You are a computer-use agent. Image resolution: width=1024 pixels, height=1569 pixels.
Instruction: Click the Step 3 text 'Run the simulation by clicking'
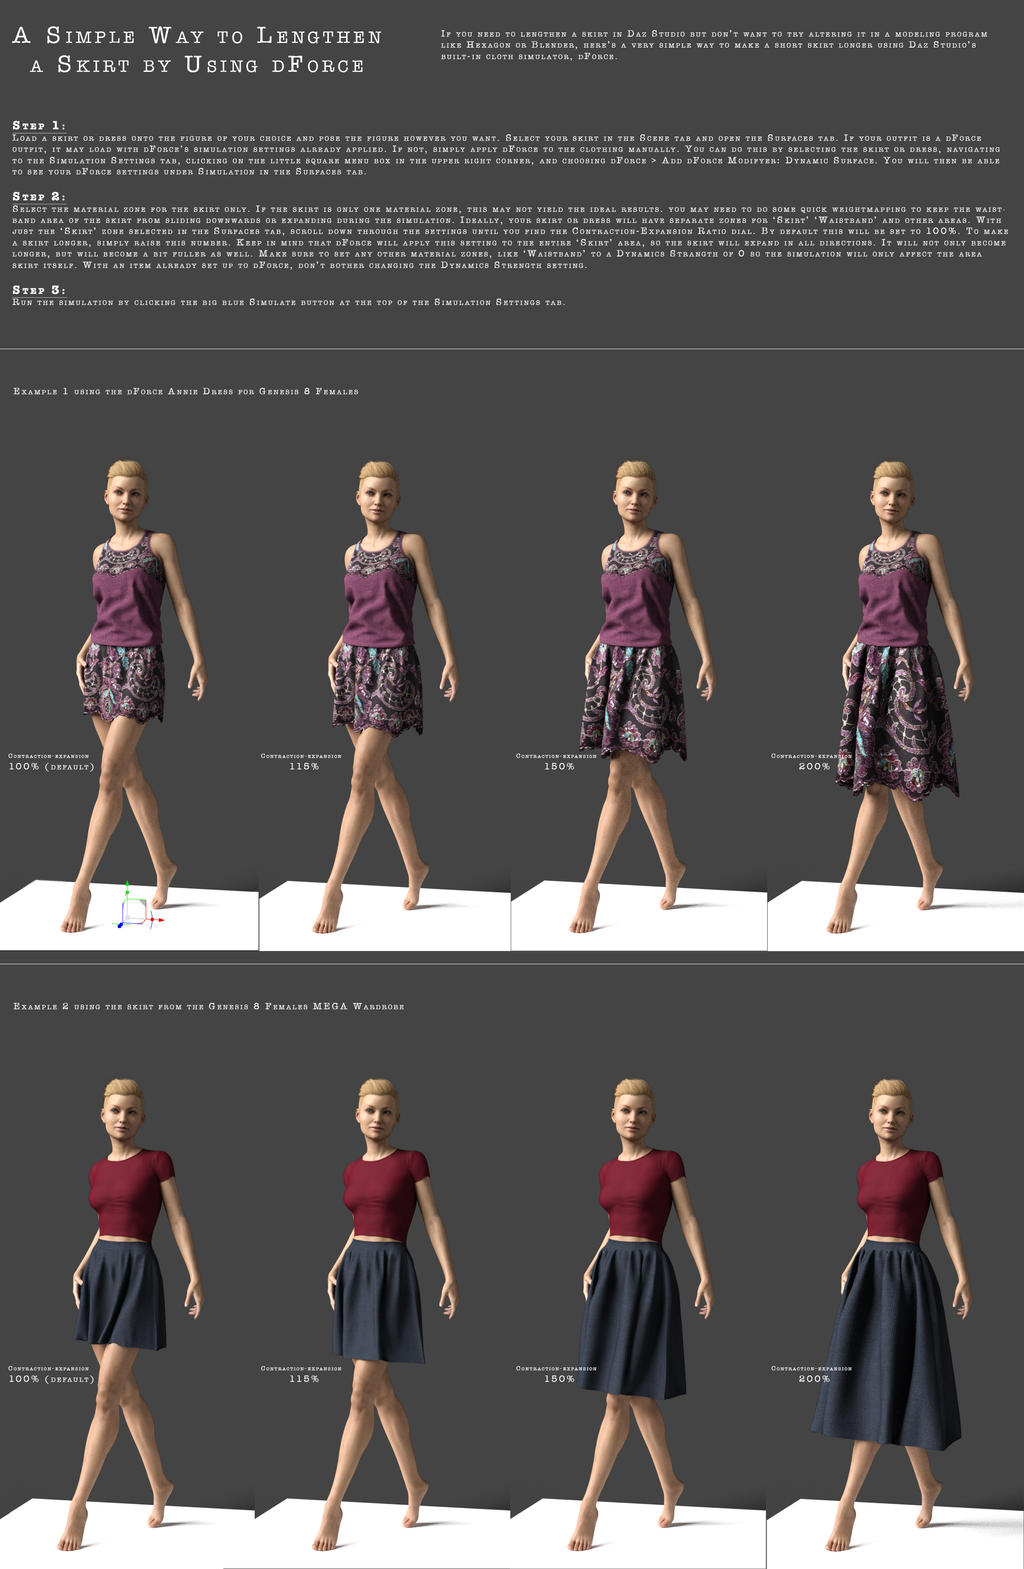click(288, 302)
